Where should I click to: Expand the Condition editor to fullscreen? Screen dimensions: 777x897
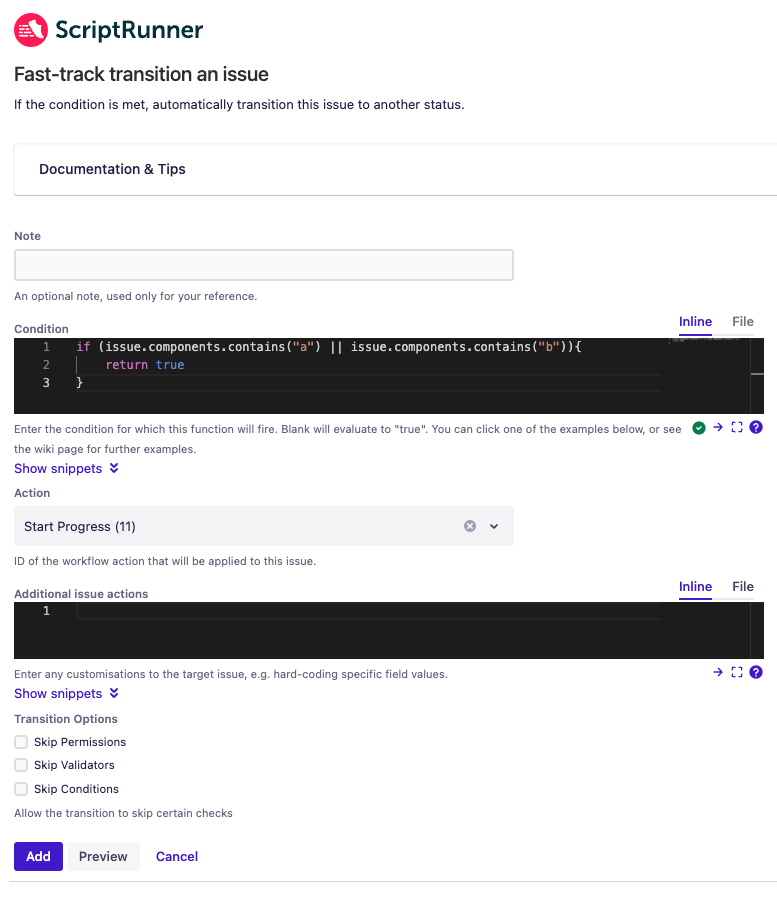point(737,427)
